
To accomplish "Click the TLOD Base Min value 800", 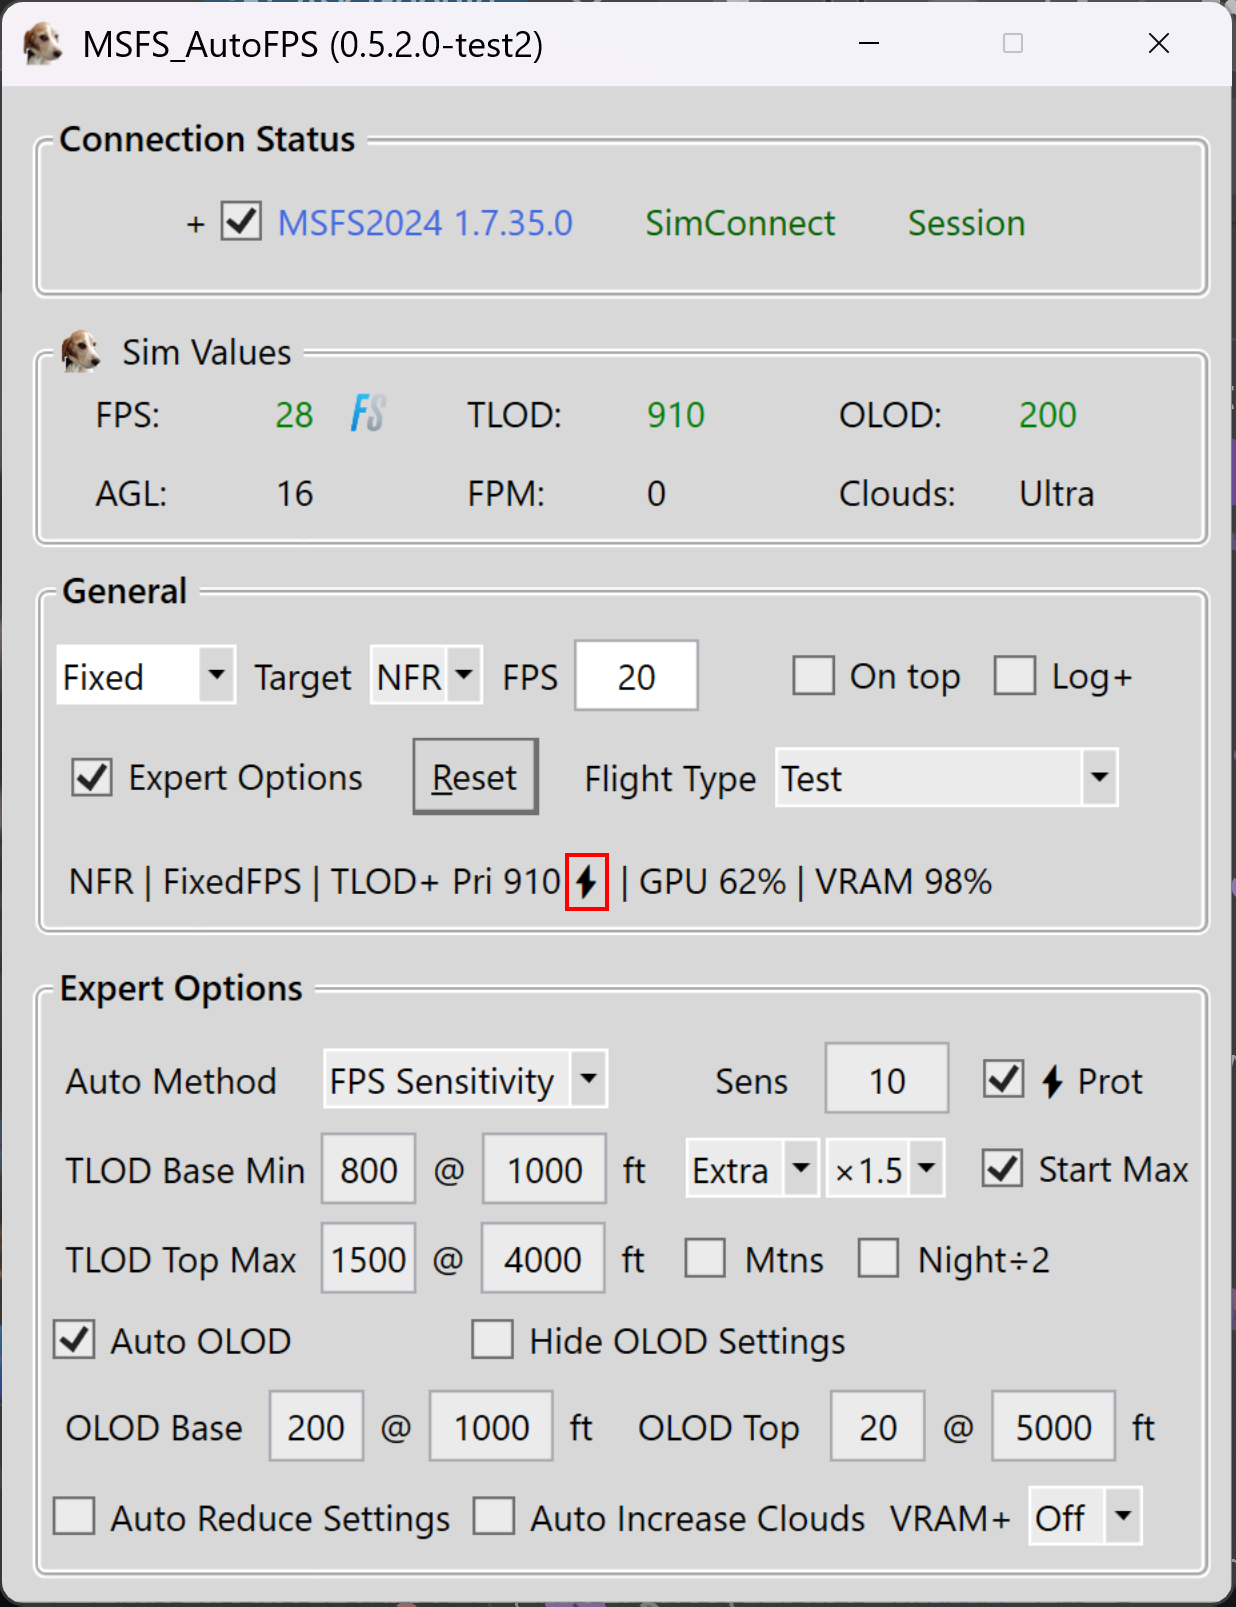I will [369, 1169].
